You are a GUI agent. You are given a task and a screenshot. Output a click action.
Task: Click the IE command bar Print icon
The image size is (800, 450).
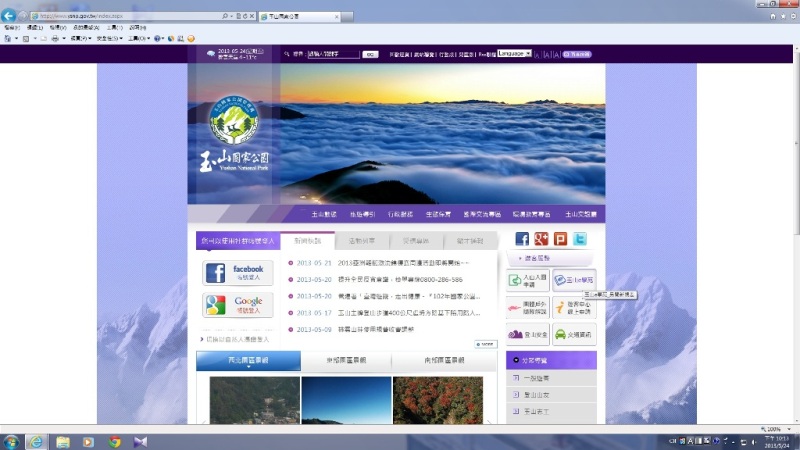click(x=55, y=38)
